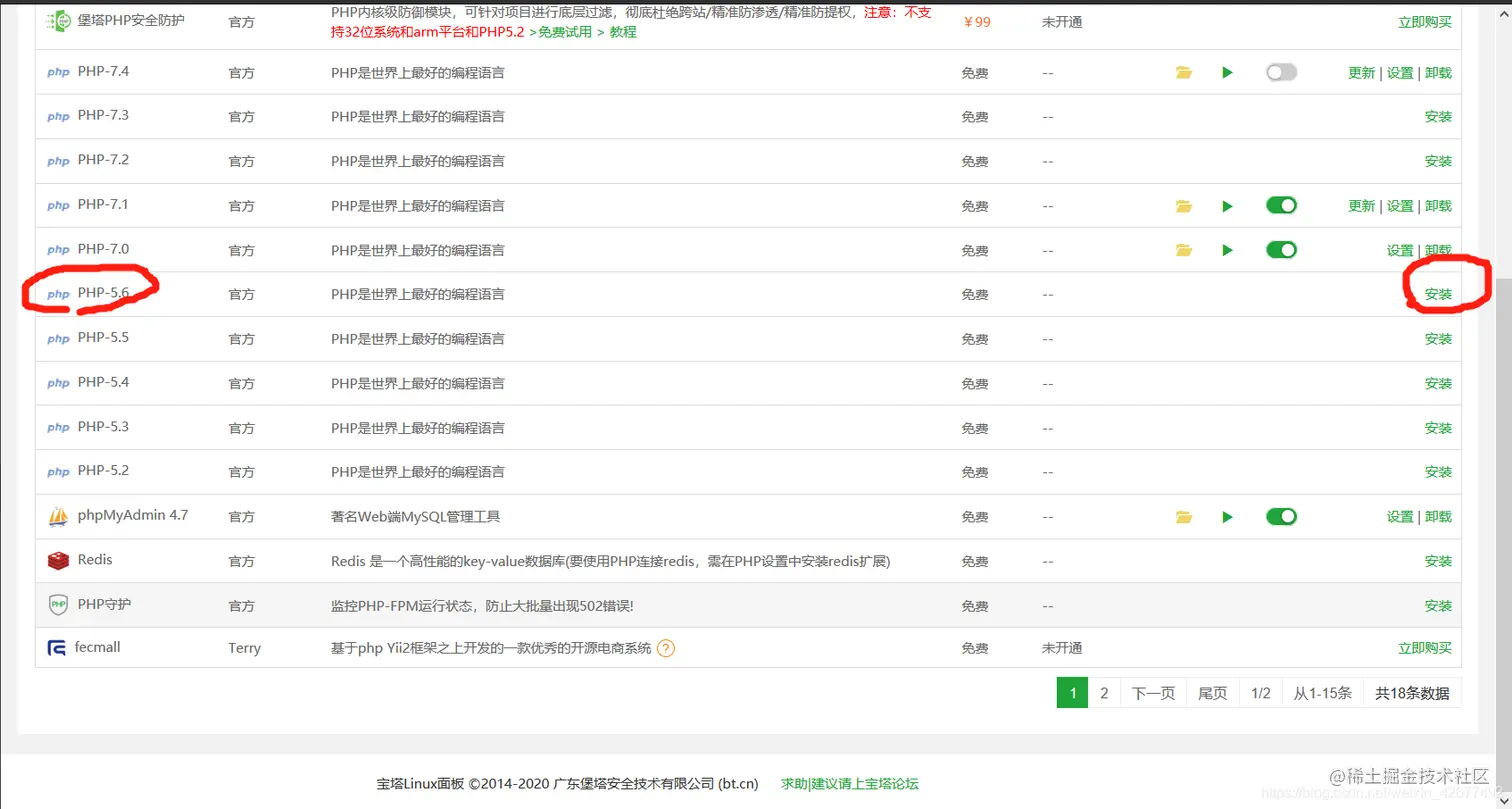
Task: Click the play icon in phpMyAdmin 4.7 row
Action: 1227,517
